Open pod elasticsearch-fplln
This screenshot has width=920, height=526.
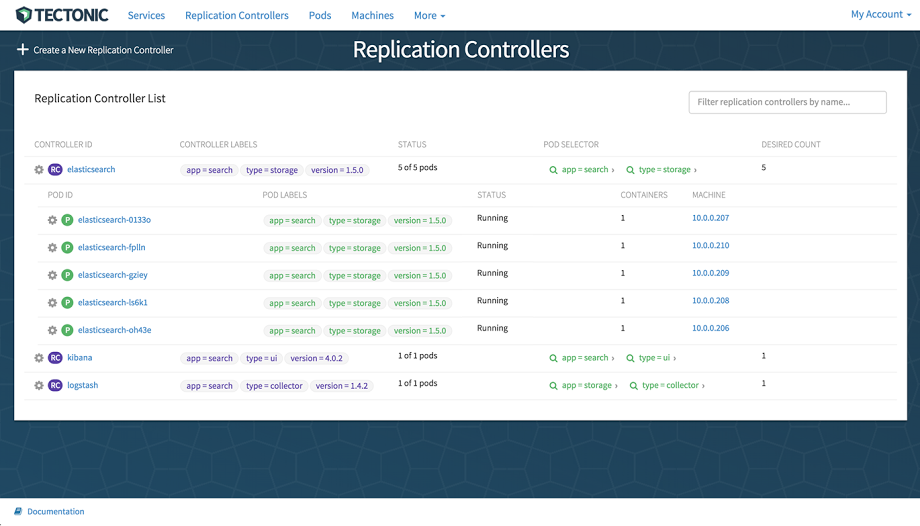click(111, 247)
